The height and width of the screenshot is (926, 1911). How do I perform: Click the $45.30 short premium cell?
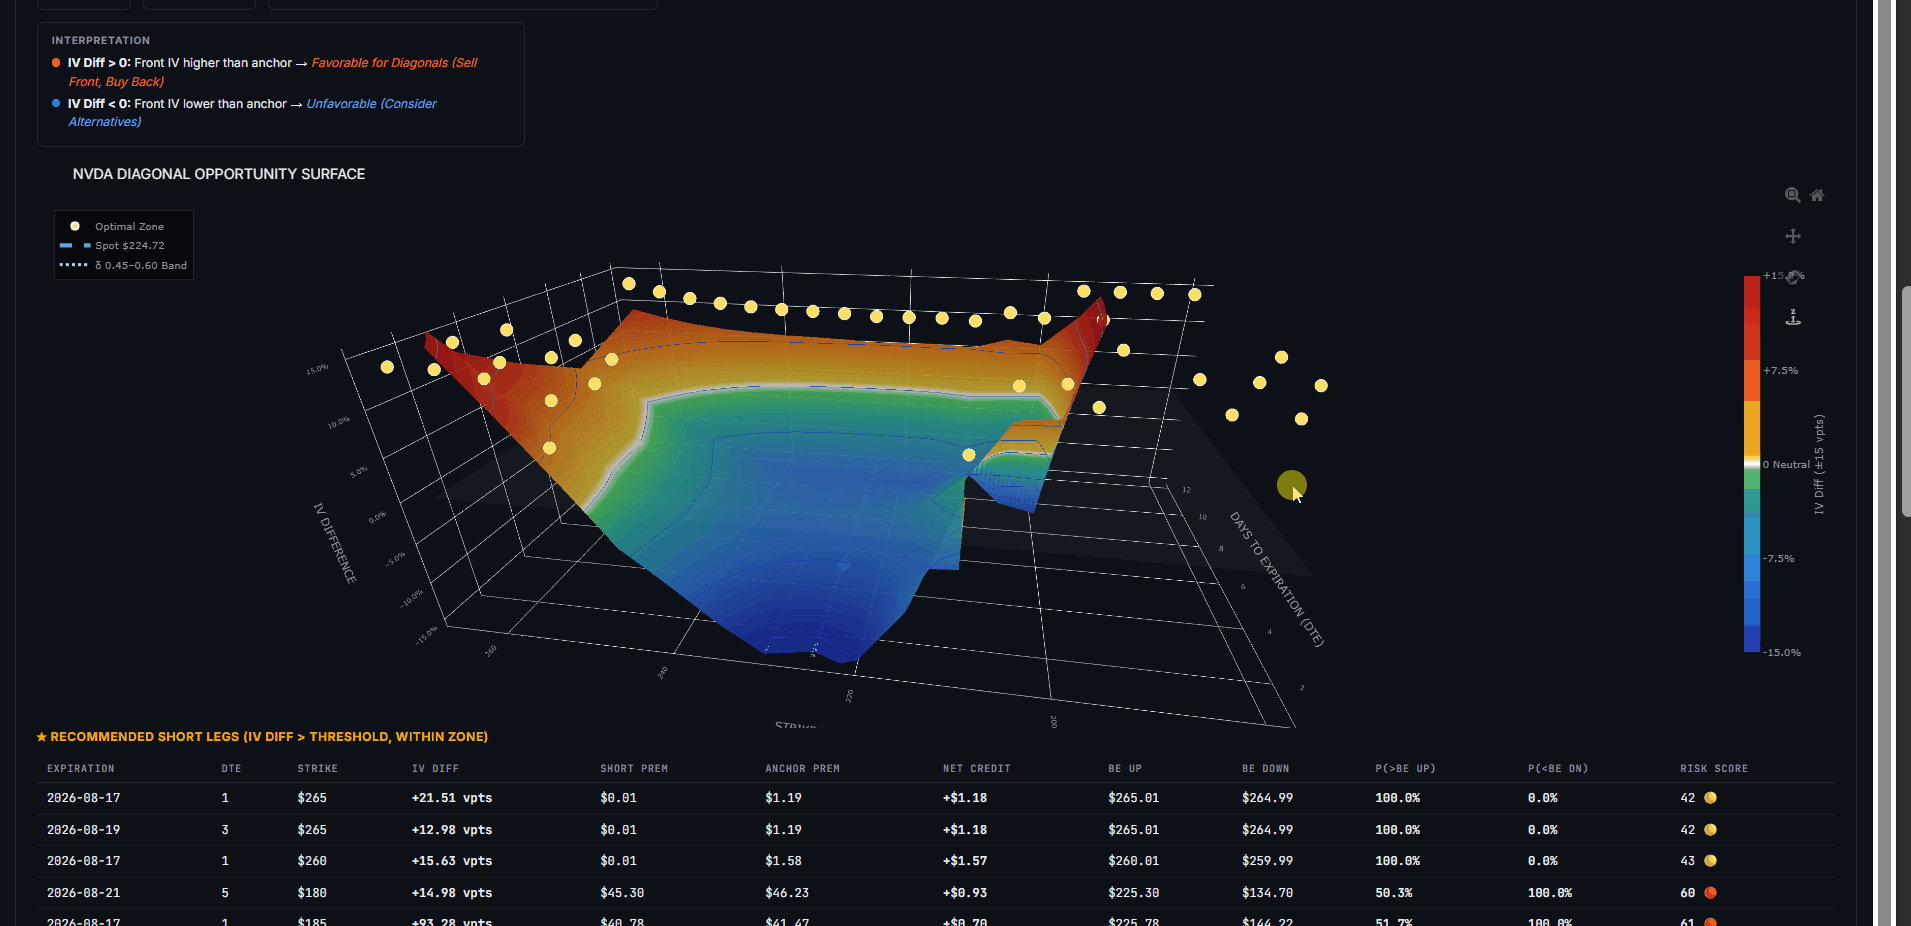[622, 893]
